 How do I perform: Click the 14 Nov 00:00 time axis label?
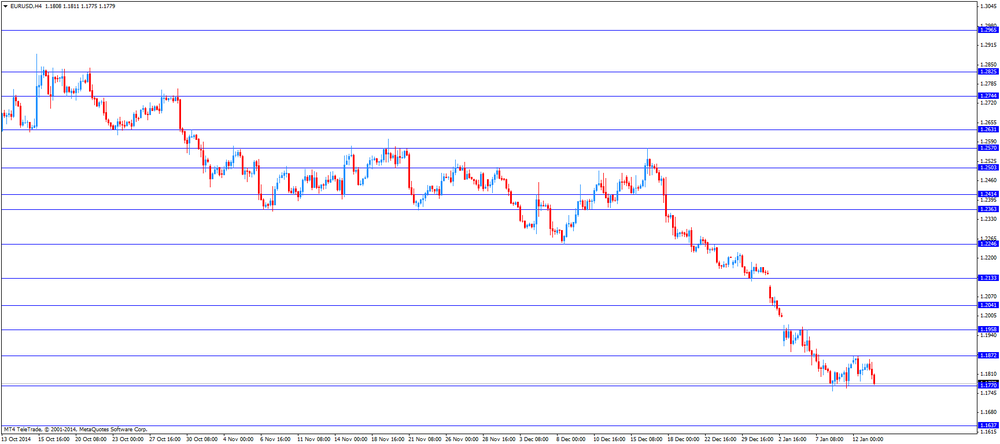[351, 440]
